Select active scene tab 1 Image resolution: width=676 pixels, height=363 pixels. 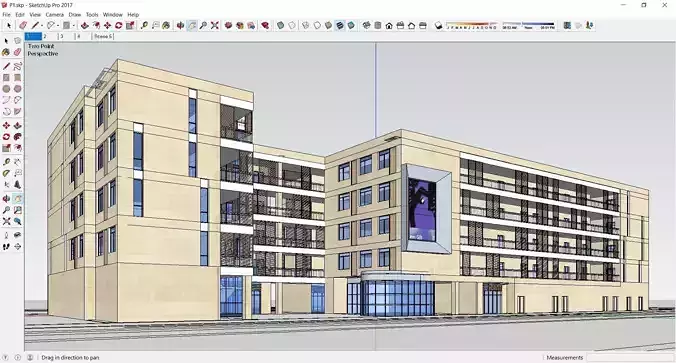tap(33, 37)
